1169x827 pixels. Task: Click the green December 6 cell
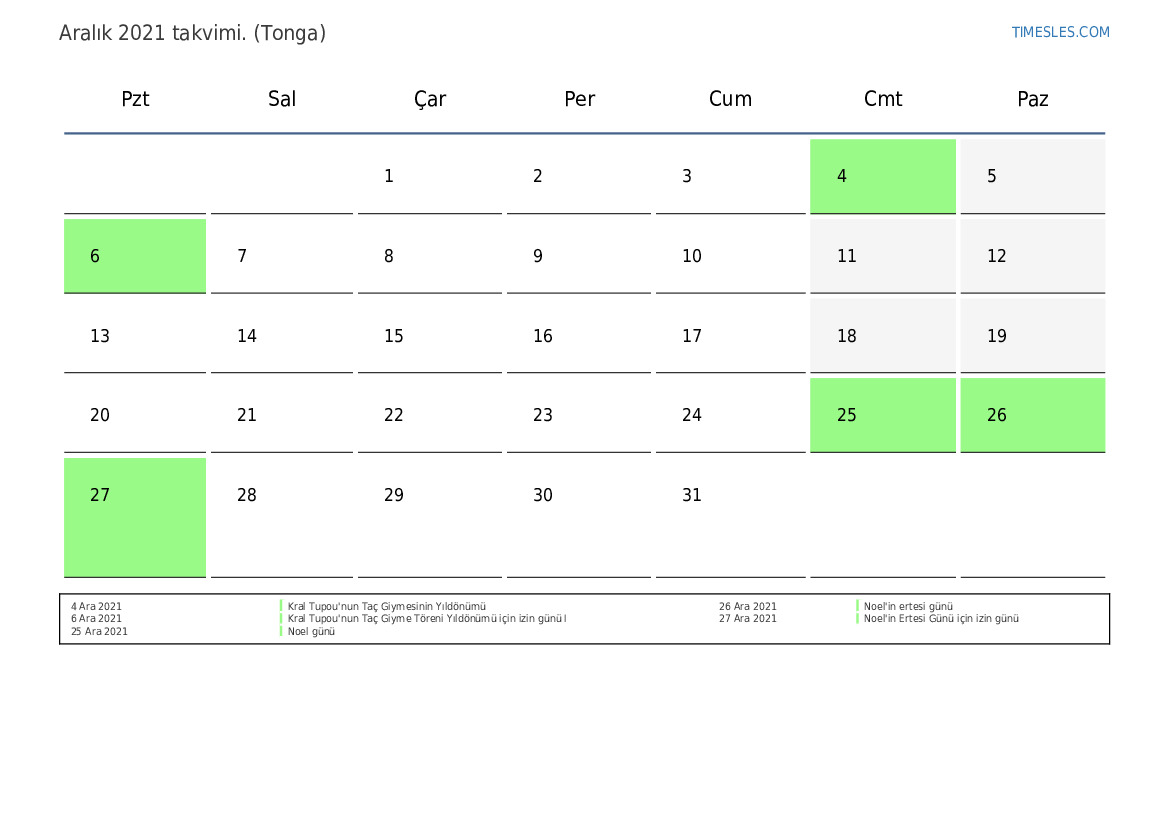[x=135, y=256]
